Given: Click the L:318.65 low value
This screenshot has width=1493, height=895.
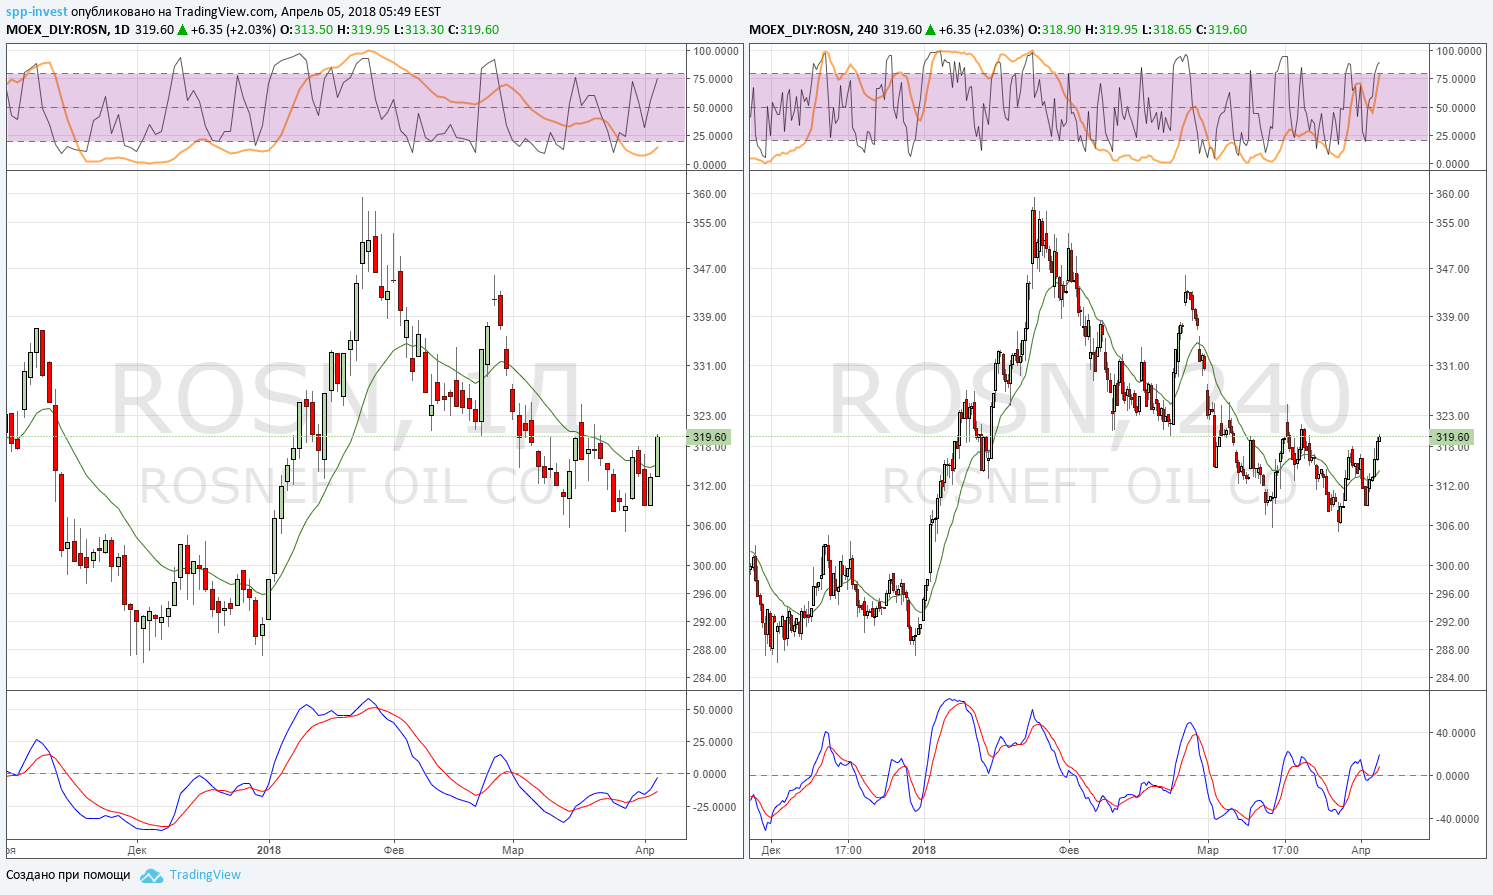Looking at the screenshot, I should tap(1167, 30).
